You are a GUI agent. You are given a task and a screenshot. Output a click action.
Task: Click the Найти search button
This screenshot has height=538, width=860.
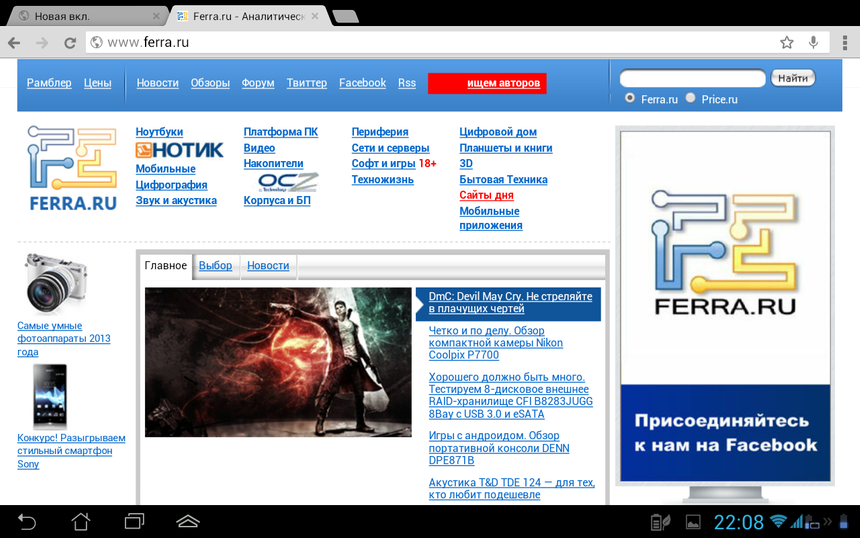coord(793,78)
